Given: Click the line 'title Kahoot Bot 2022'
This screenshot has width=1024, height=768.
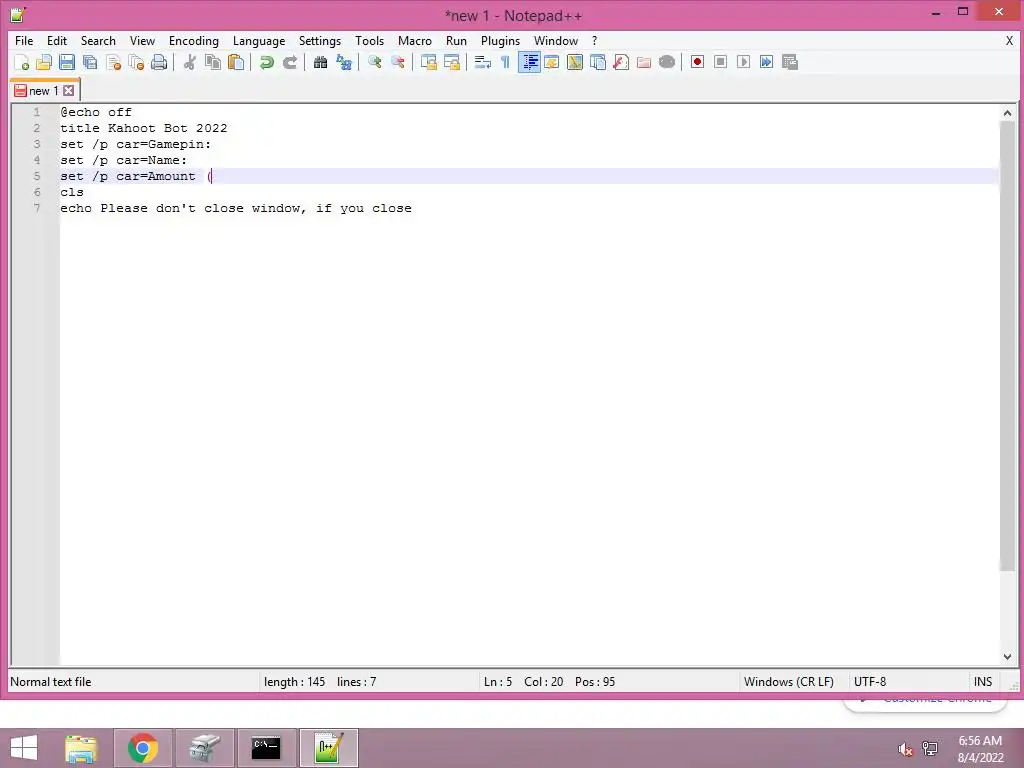Looking at the screenshot, I should click(x=144, y=128).
